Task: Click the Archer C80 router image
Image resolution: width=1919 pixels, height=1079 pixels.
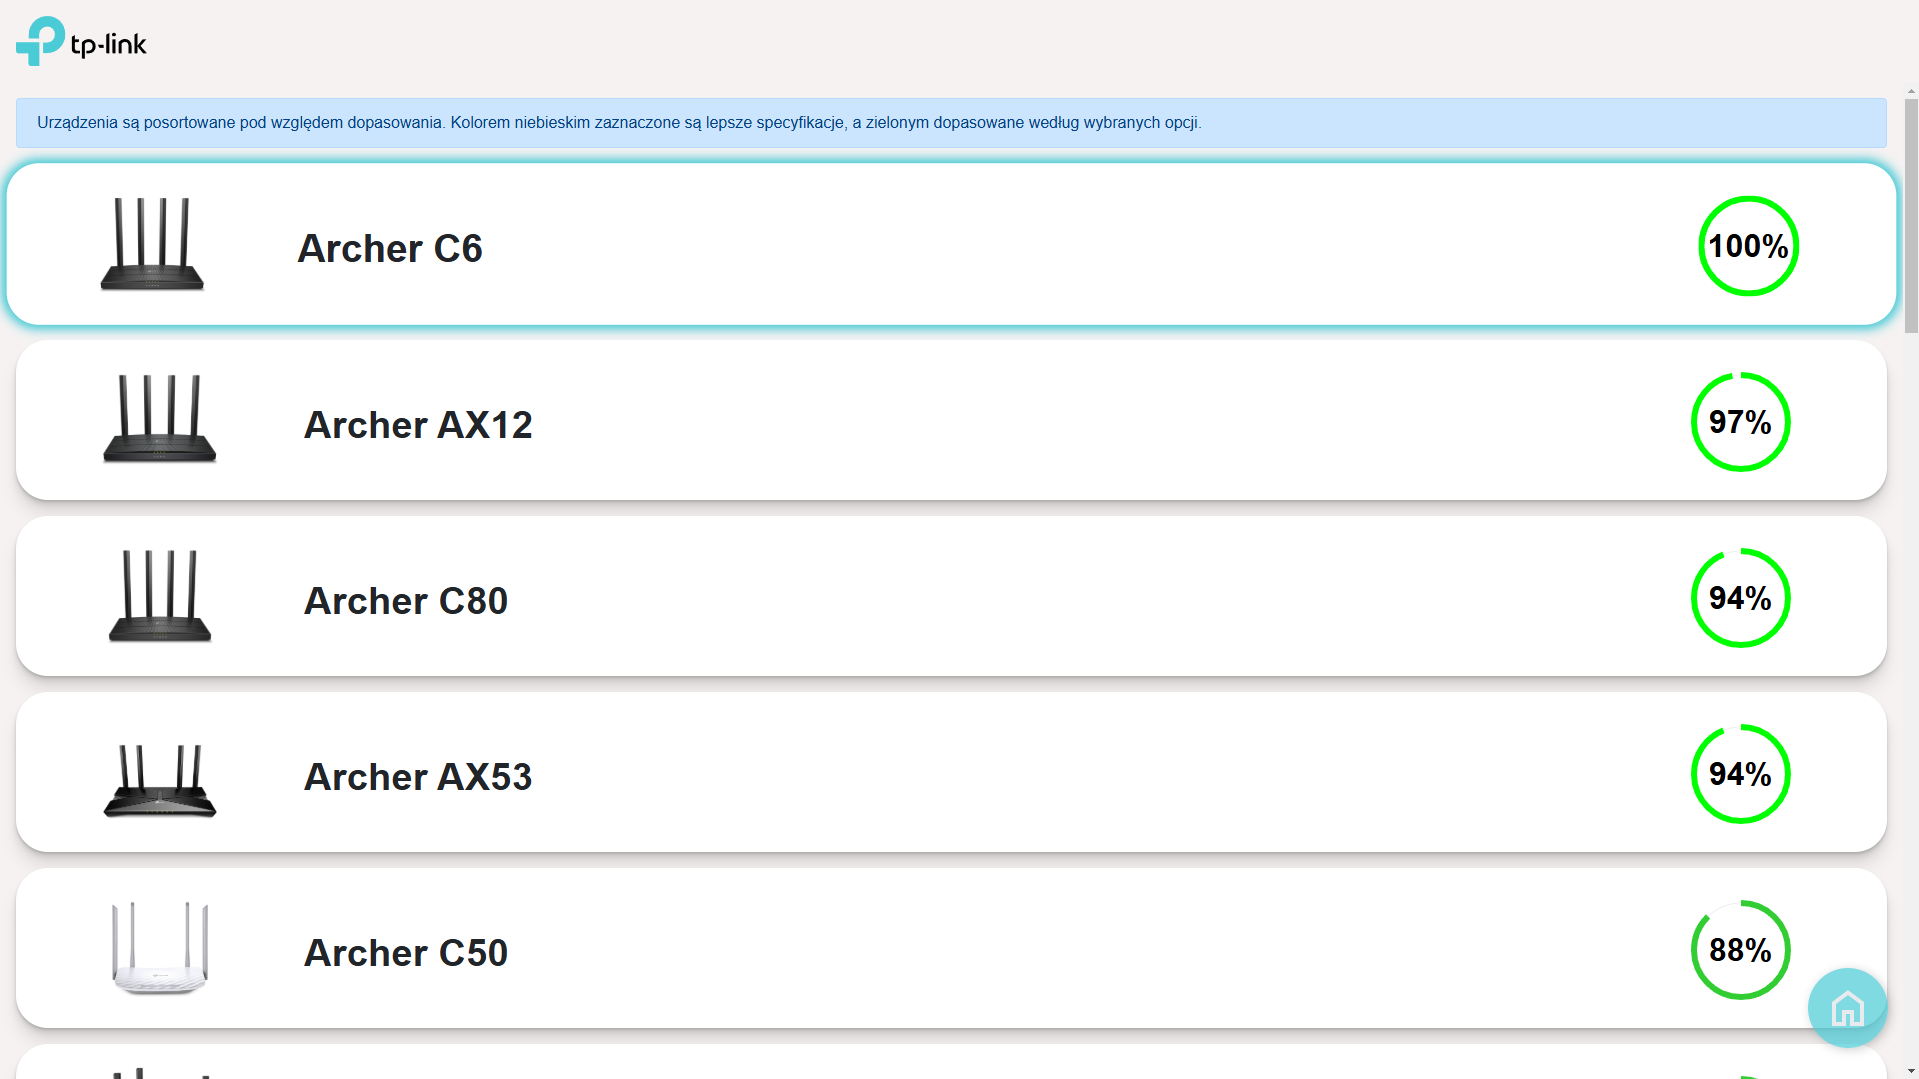Action: coord(160,596)
